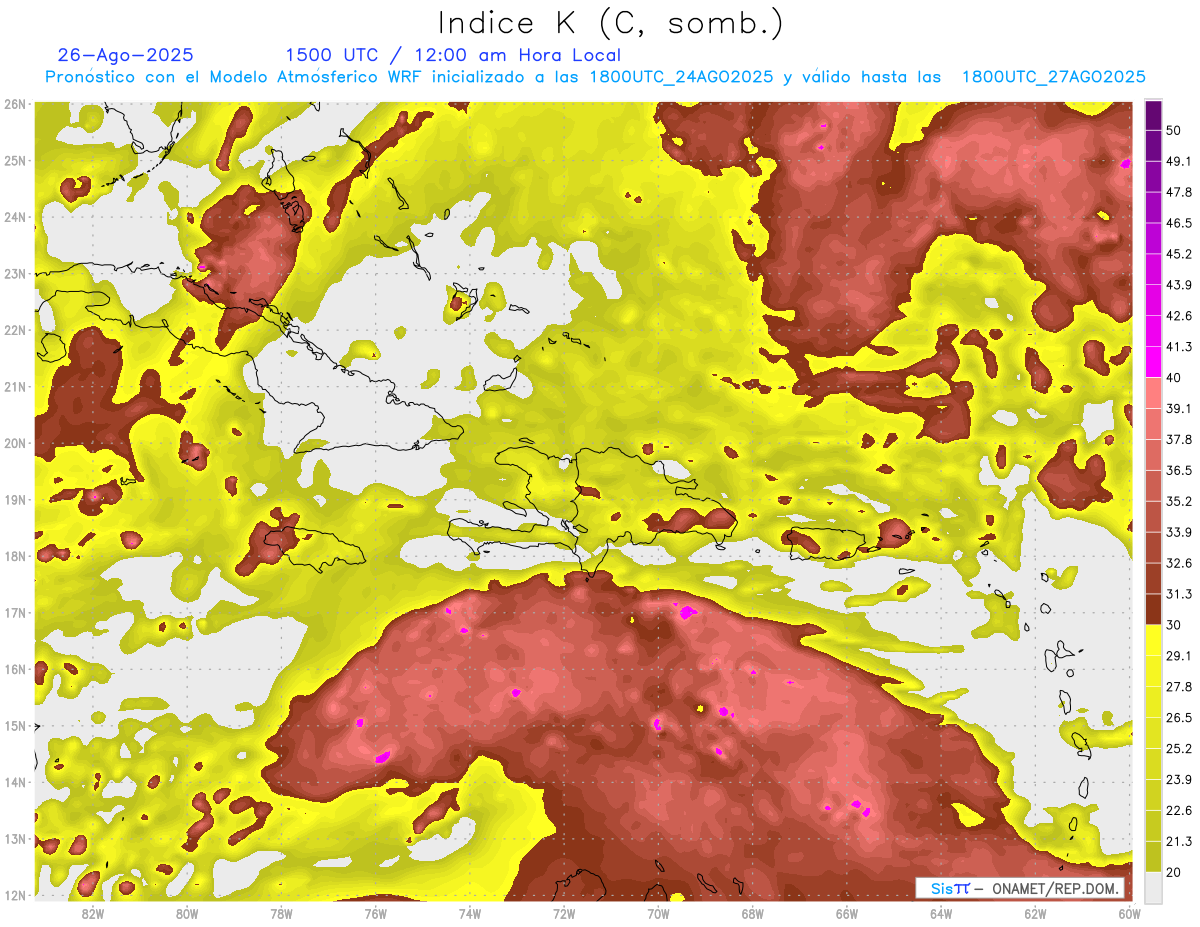Click the "64W" longitude label

942,914
